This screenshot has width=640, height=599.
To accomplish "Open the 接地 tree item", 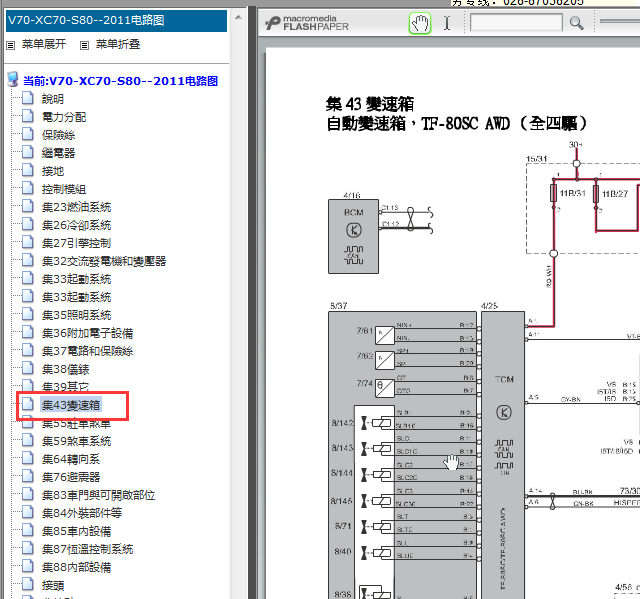I will click(x=53, y=171).
